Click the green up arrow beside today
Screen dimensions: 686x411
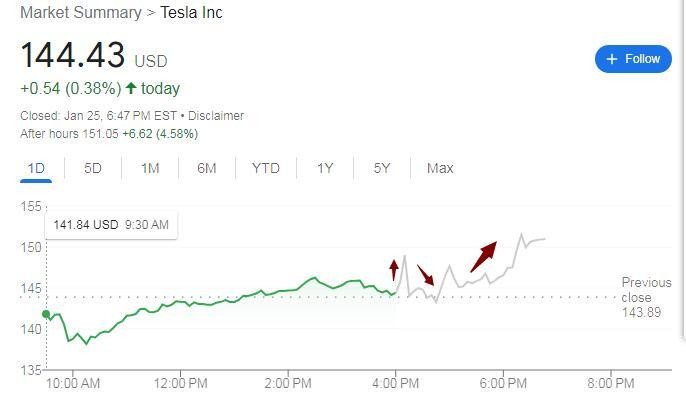point(131,88)
